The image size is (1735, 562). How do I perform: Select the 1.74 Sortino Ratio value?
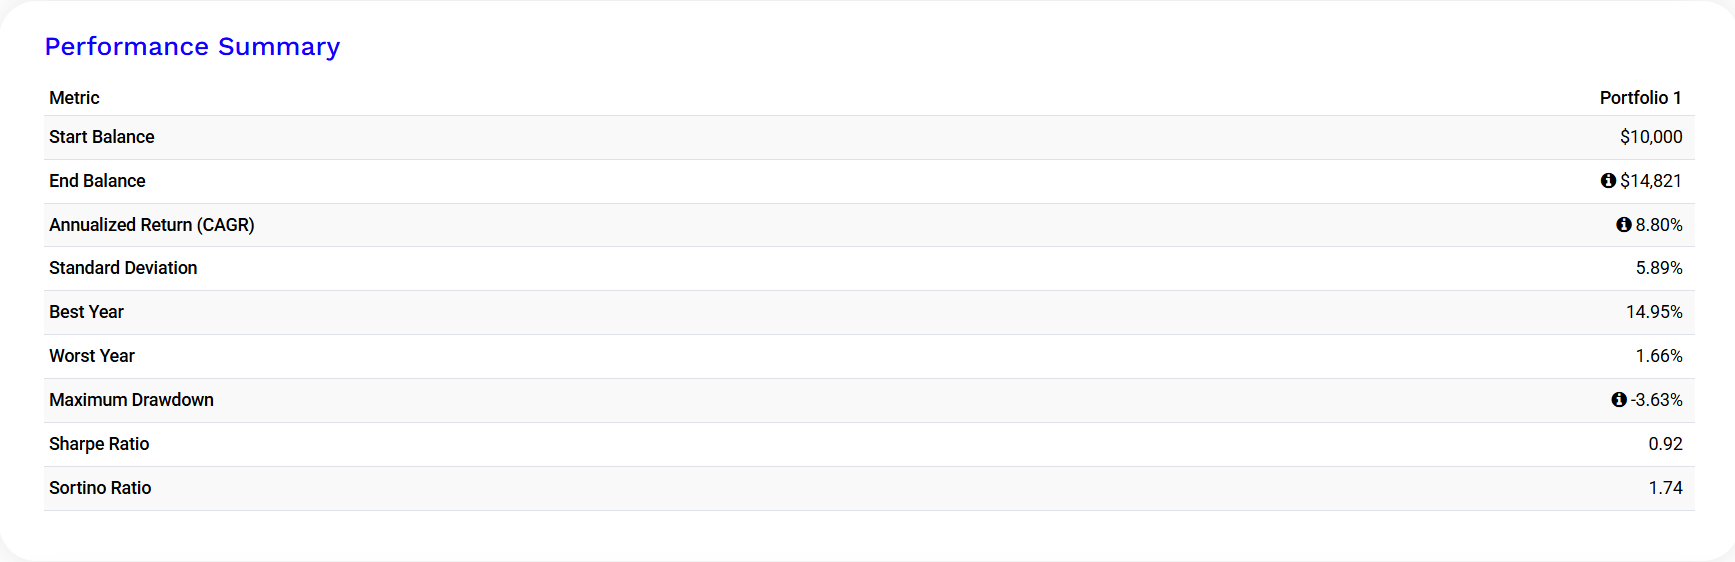coord(1665,488)
